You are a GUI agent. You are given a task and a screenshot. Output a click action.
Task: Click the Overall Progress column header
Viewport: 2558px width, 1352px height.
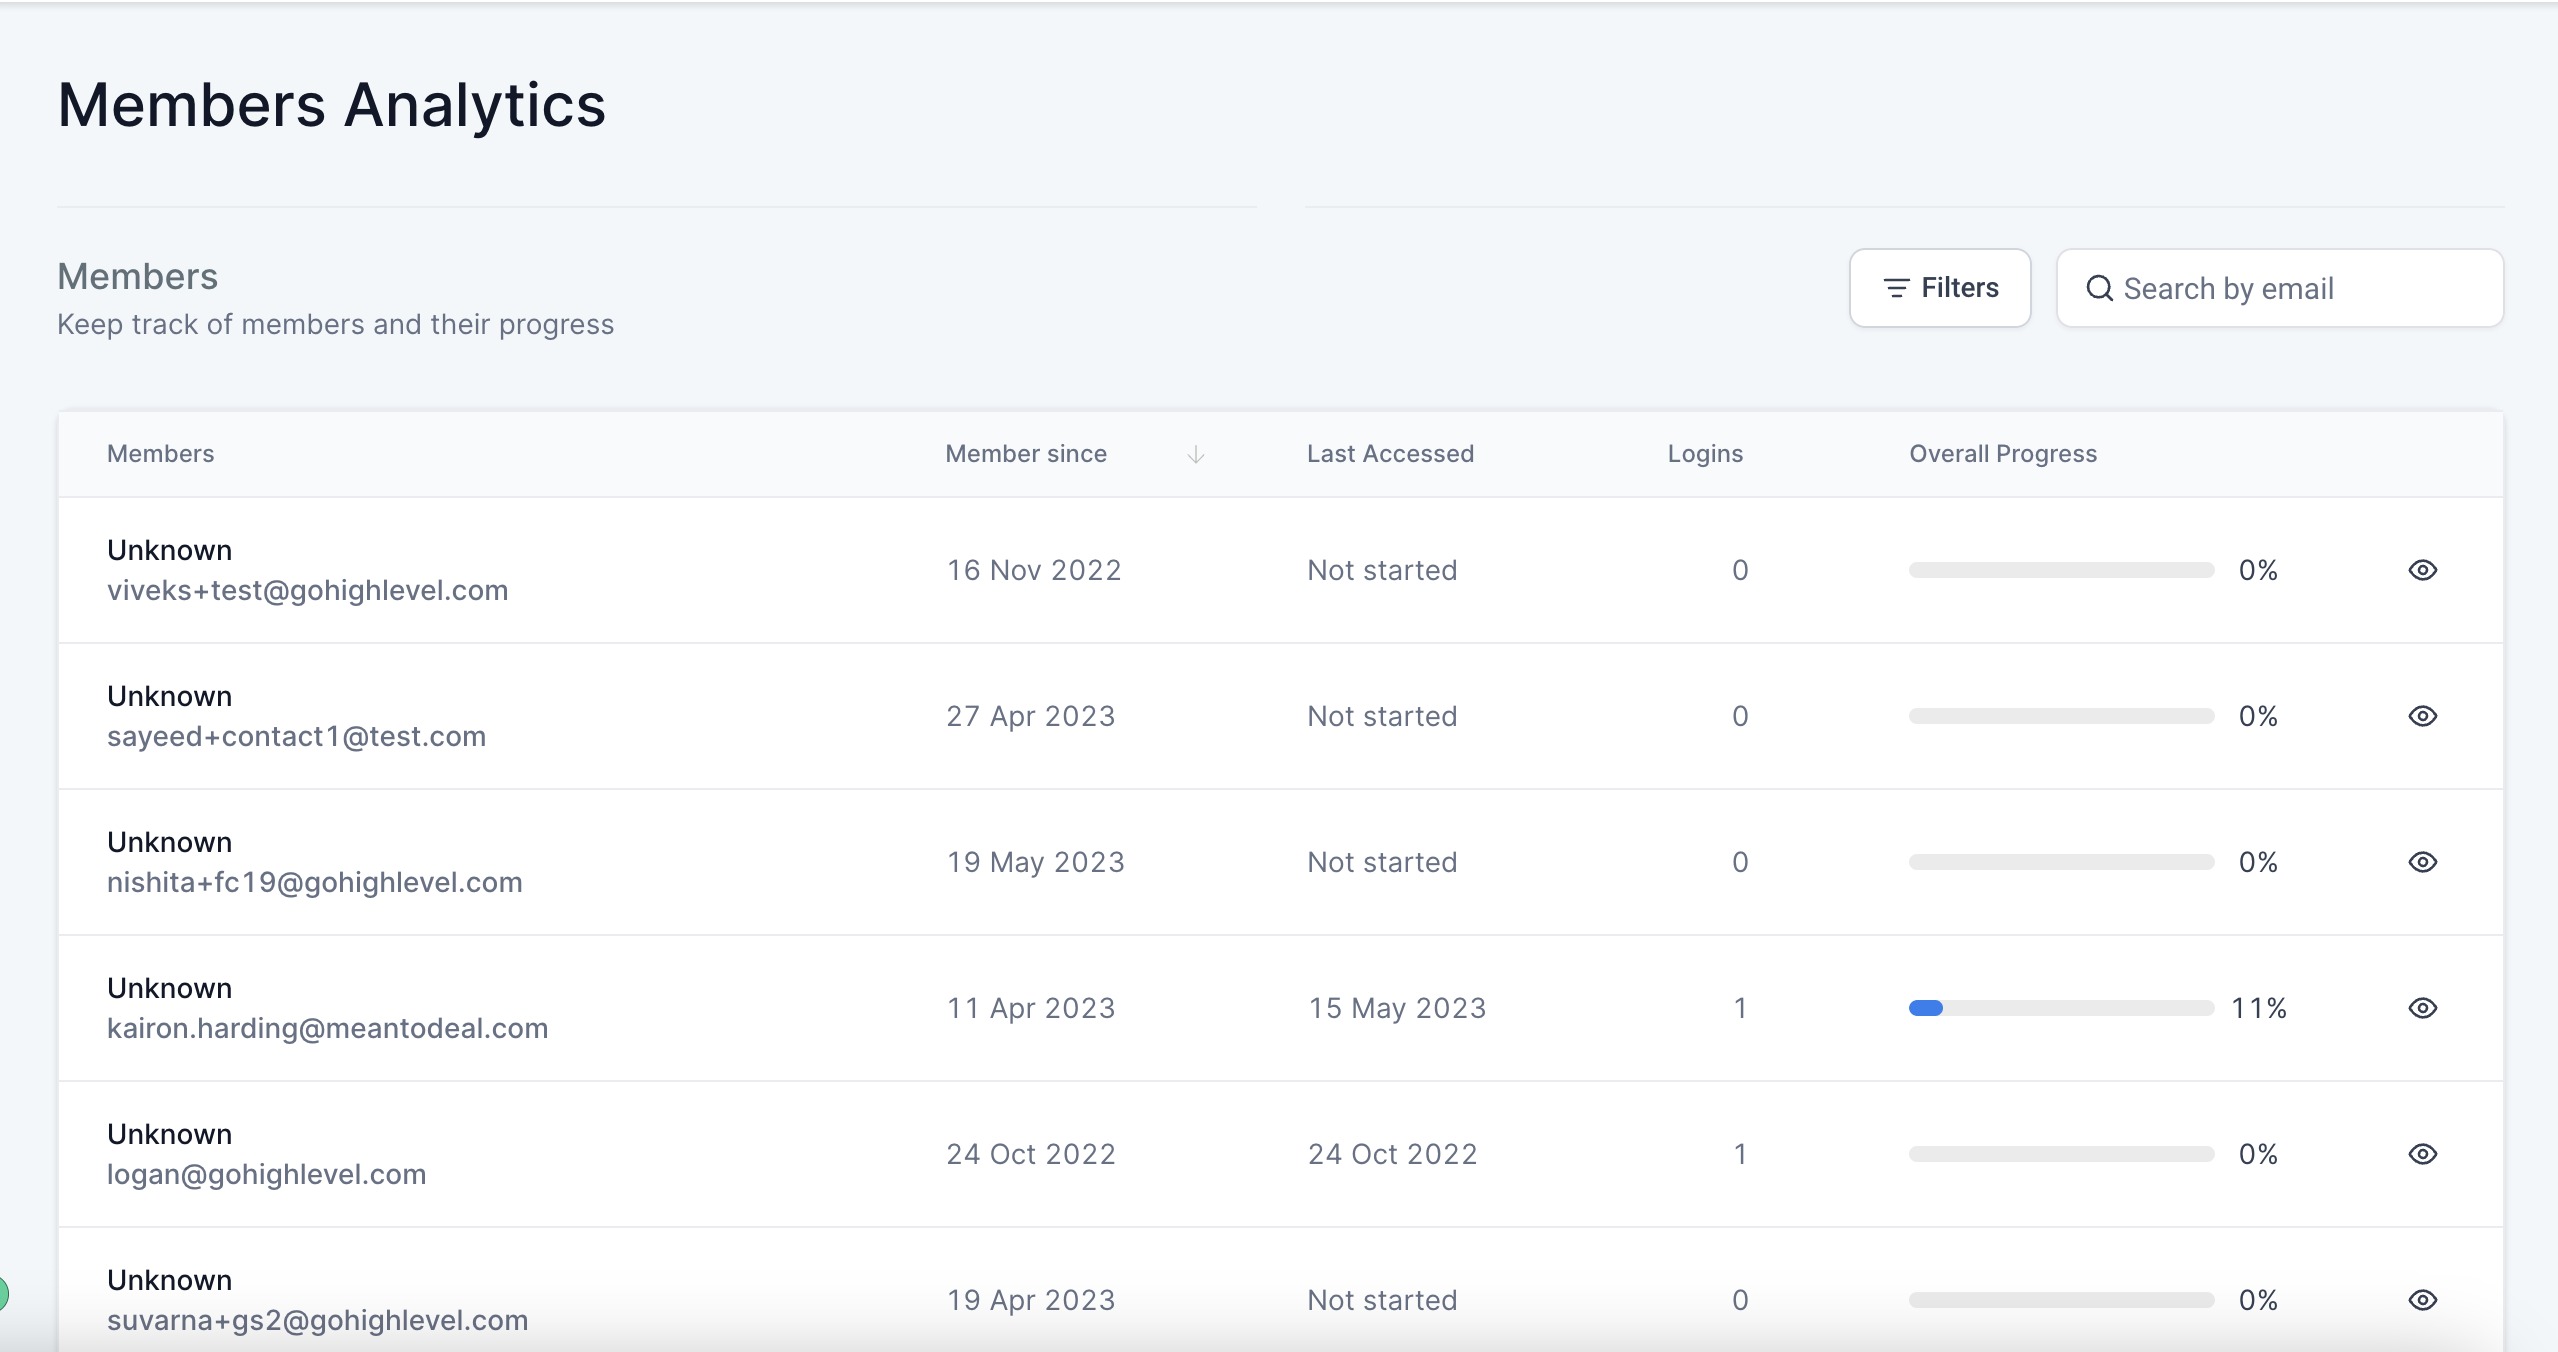(x=2003, y=454)
